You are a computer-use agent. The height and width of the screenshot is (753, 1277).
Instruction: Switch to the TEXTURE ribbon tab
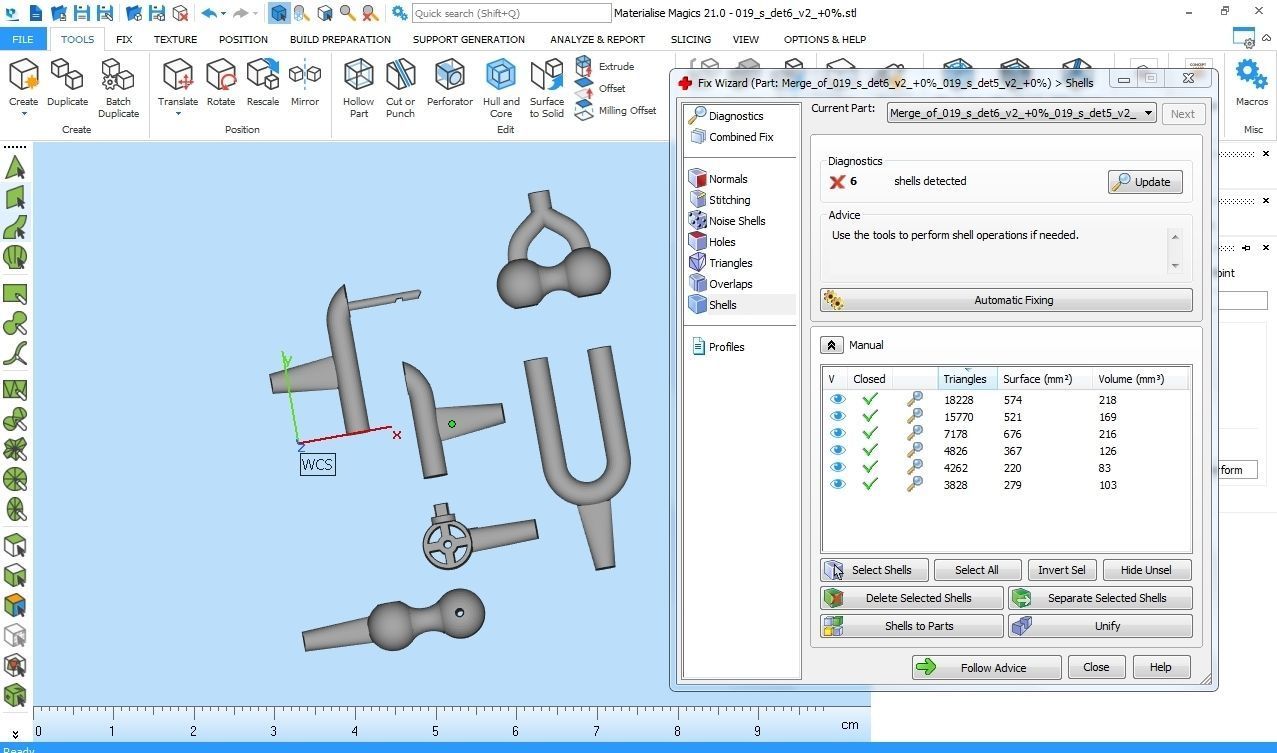tap(175, 39)
